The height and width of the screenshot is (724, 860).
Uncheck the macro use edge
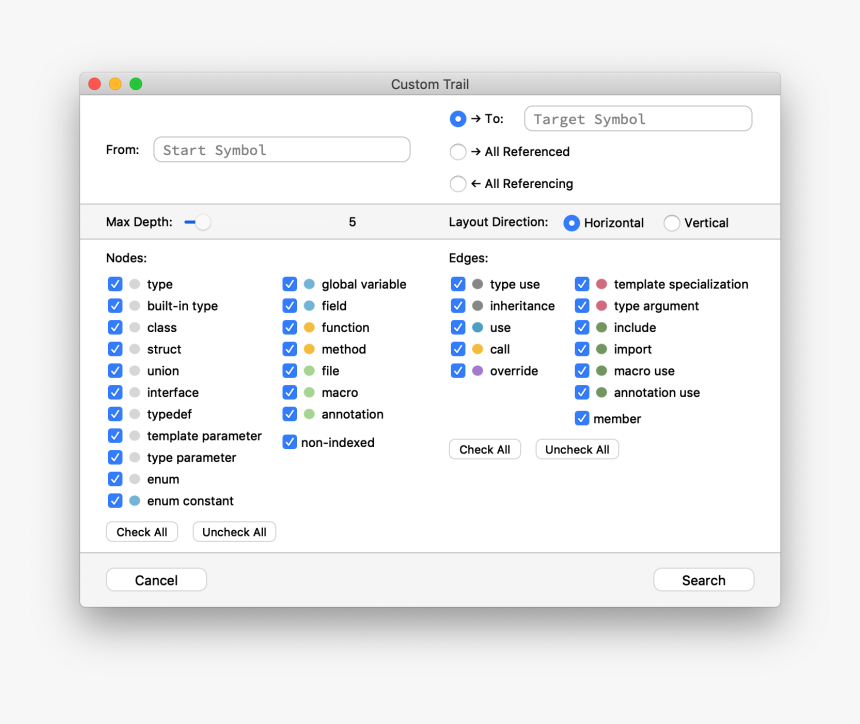(x=582, y=370)
